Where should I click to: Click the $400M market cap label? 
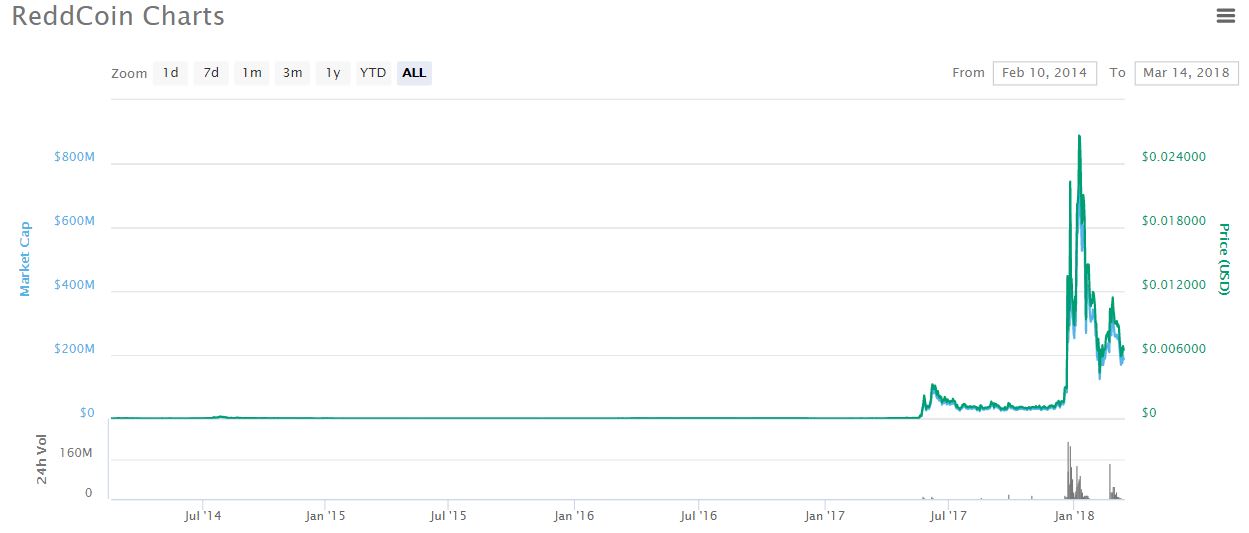74,285
